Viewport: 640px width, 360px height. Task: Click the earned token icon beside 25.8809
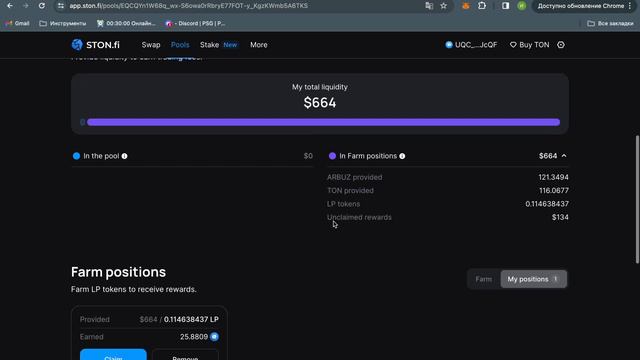coord(214,337)
